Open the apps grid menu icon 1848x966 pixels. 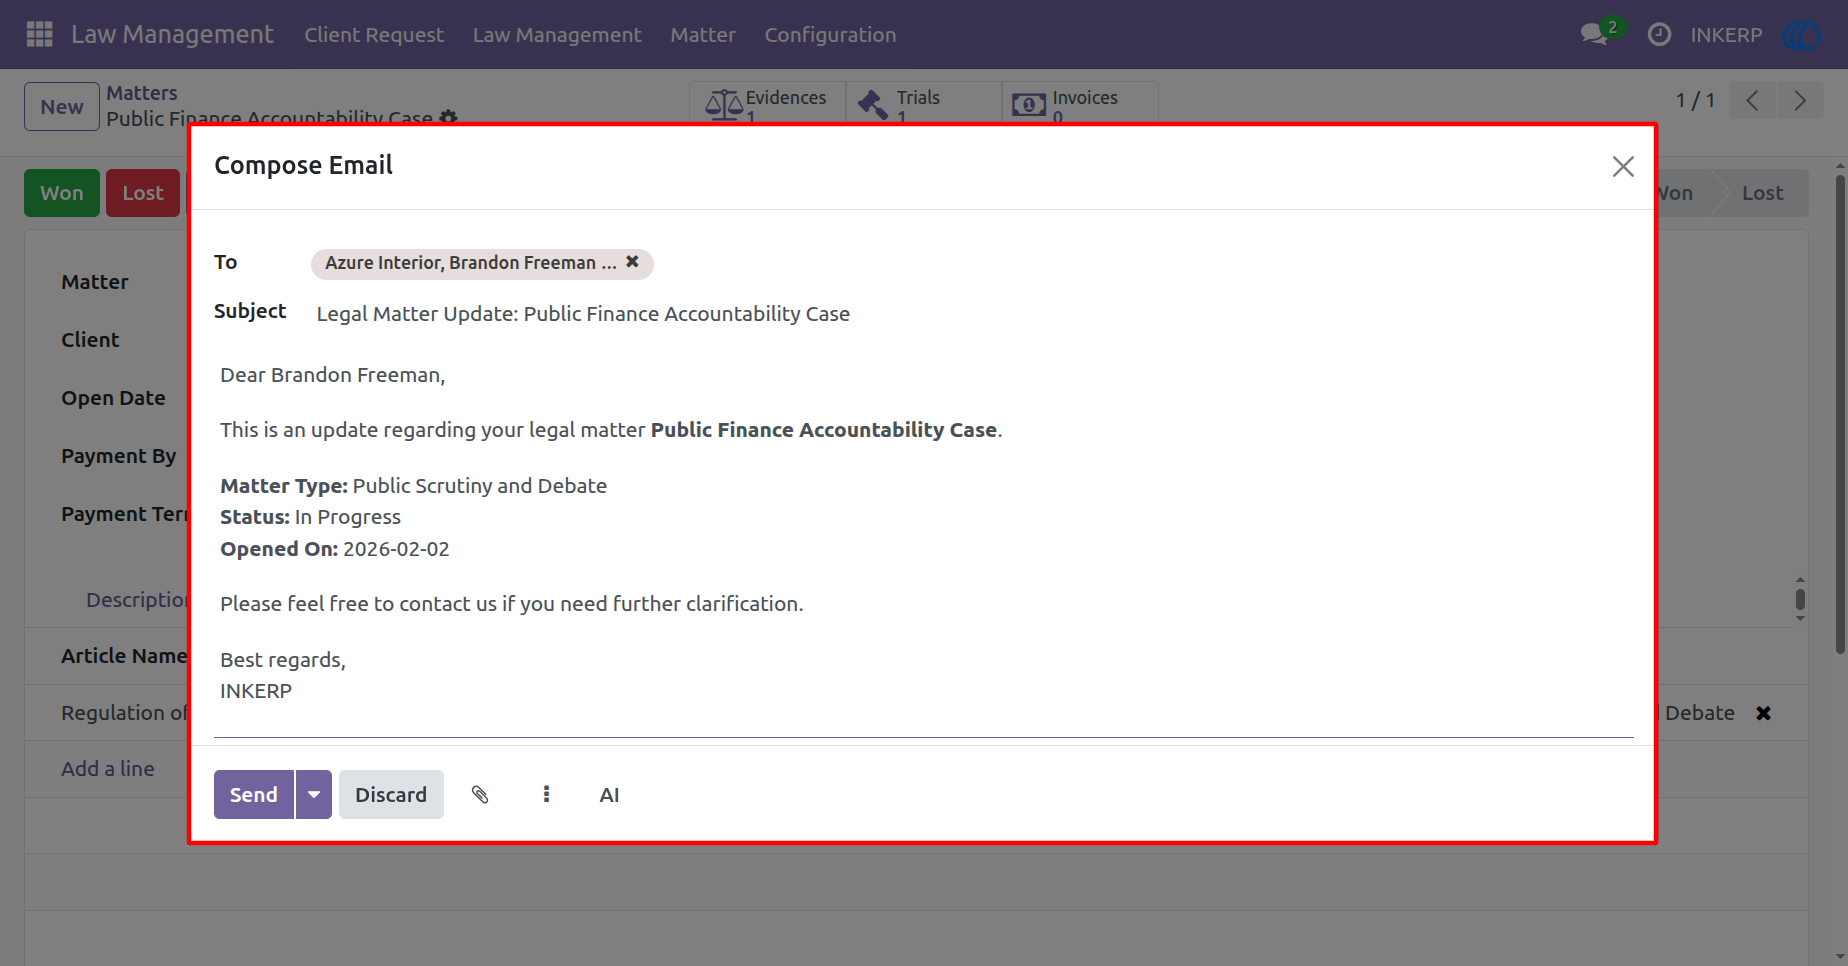click(39, 34)
